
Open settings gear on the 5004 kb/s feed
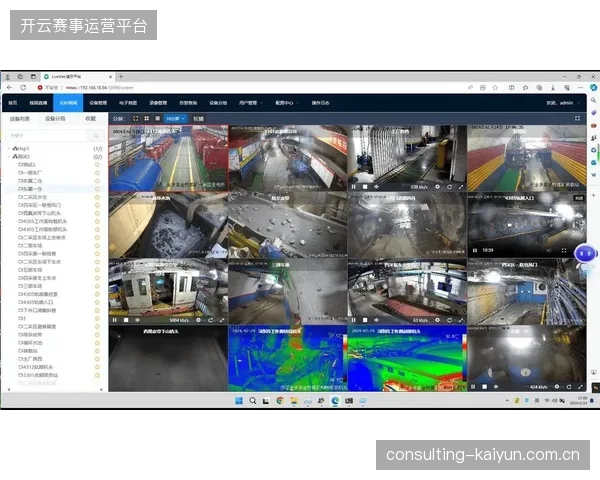pos(198,320)
